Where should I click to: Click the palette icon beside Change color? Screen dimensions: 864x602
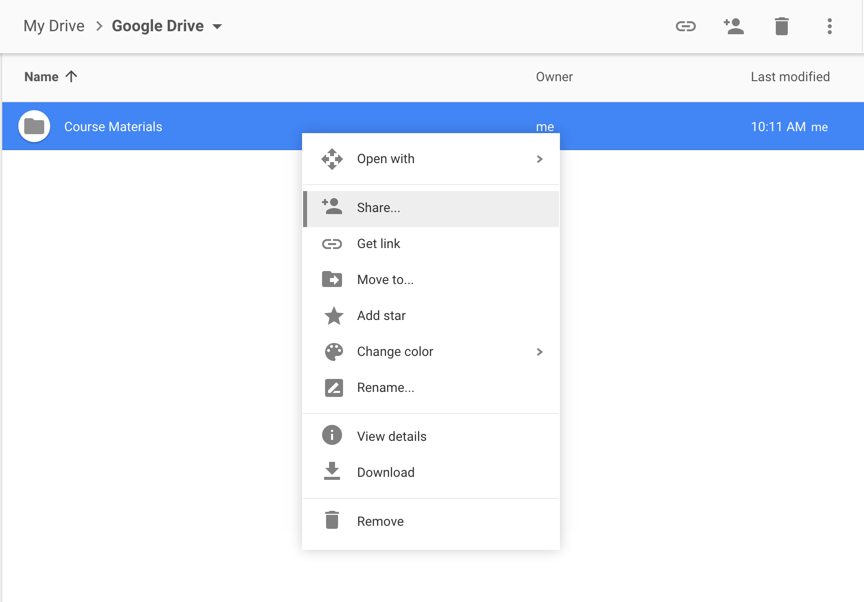click(333, 351)
